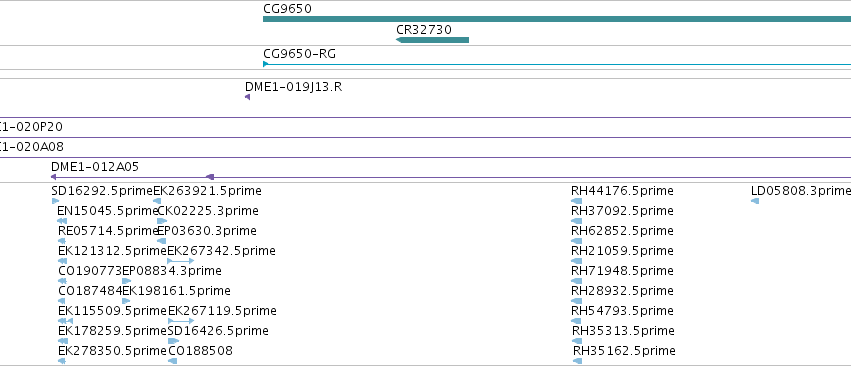
Task: Select the LD05808.3prime EST marker
Action: [x=755, y=201]
